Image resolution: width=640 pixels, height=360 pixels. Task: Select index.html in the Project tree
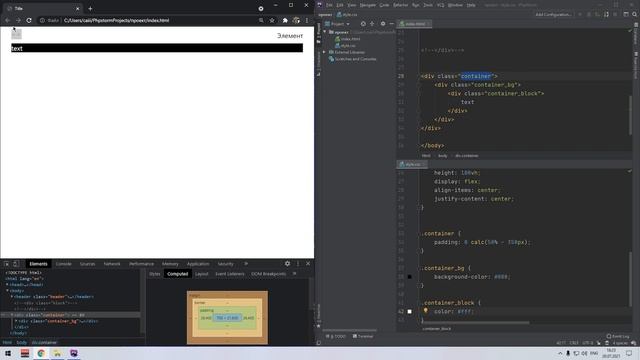[x=348, y=39]
